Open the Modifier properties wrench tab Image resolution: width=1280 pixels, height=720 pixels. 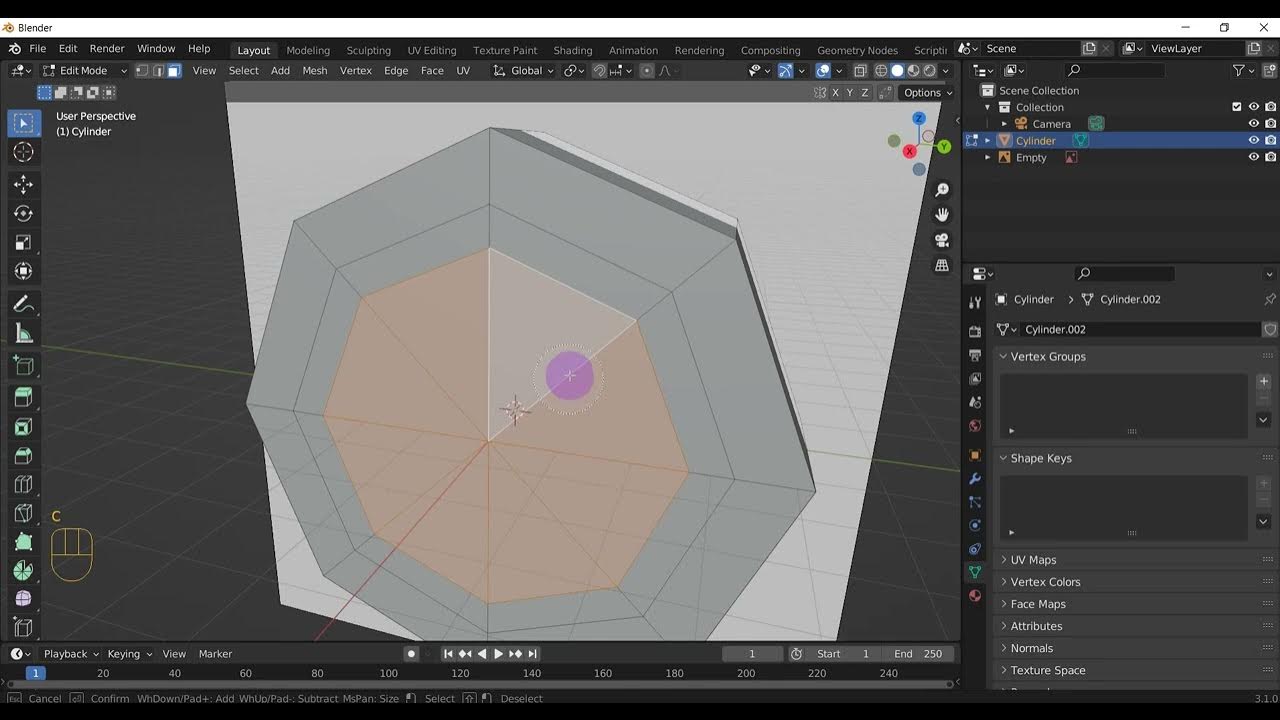[x=975, y=478]
